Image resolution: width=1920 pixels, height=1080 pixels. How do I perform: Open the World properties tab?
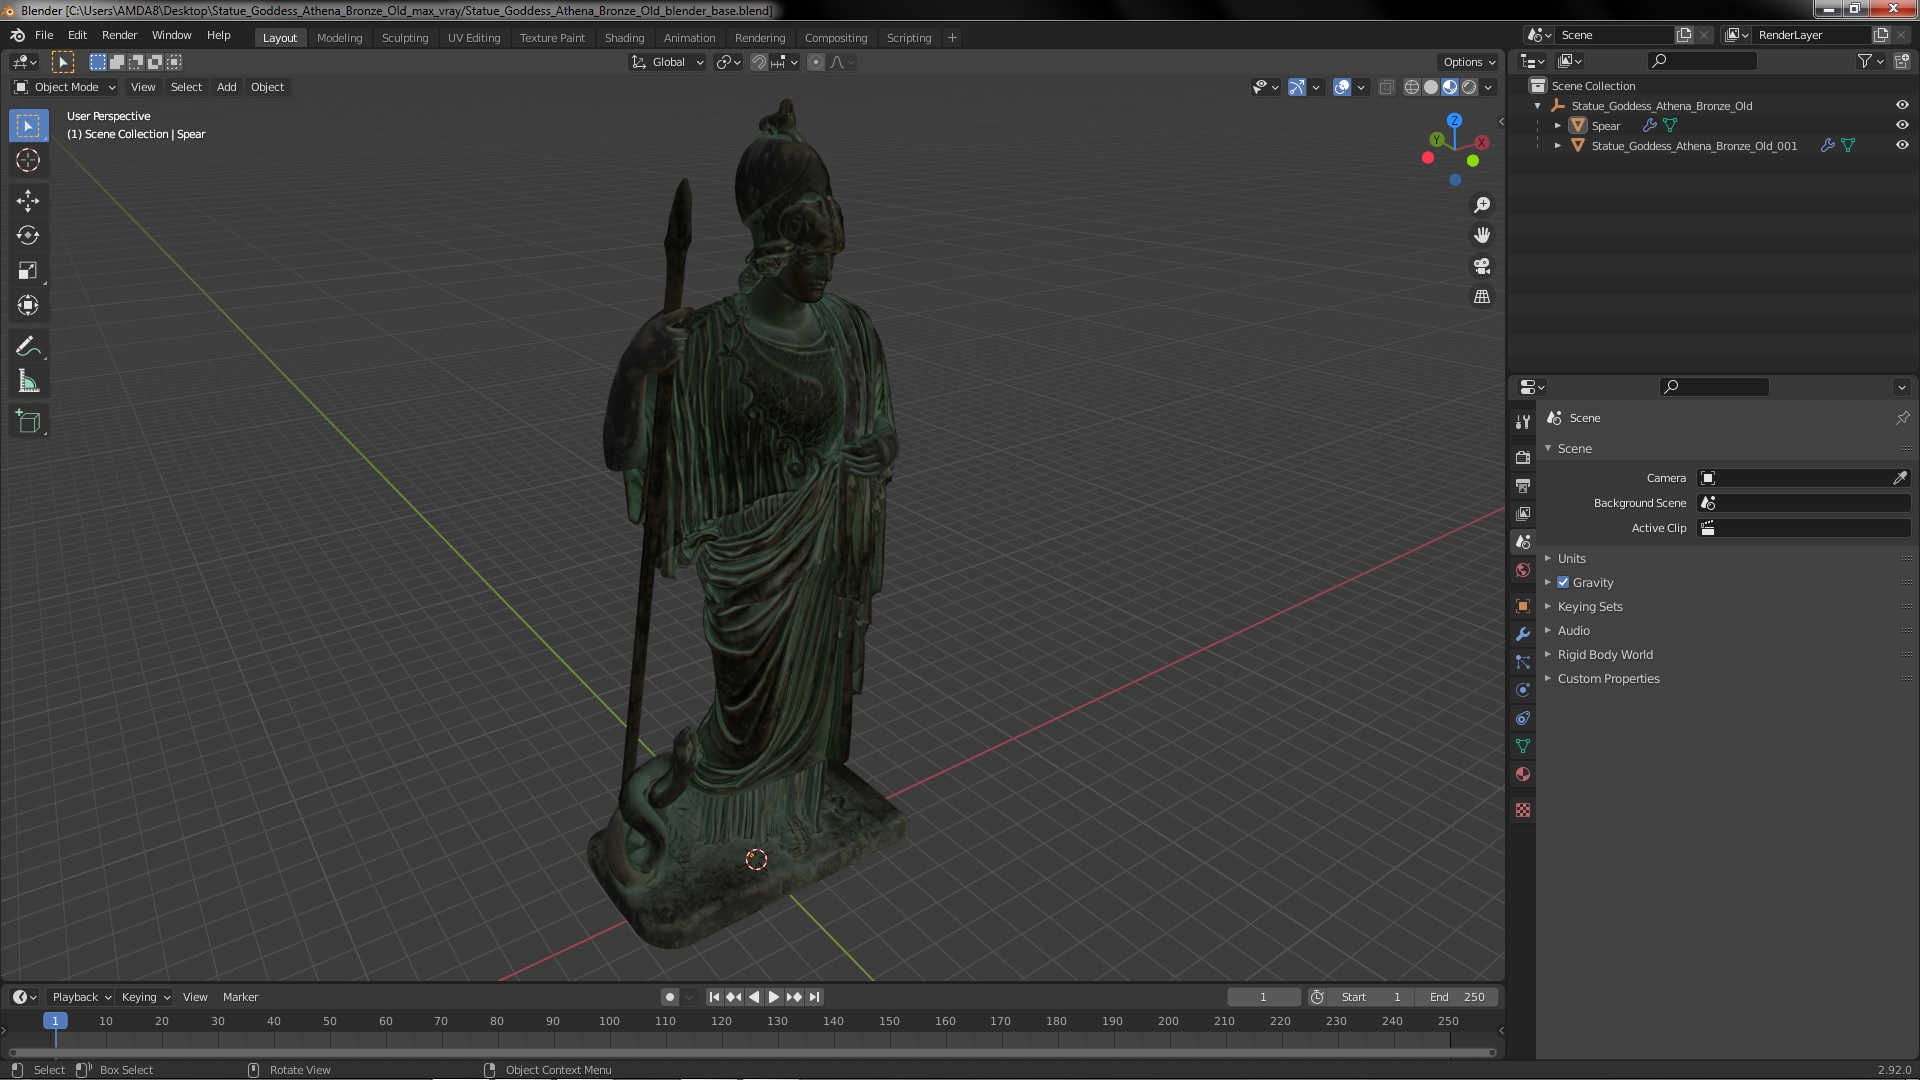coord(1523,570)
